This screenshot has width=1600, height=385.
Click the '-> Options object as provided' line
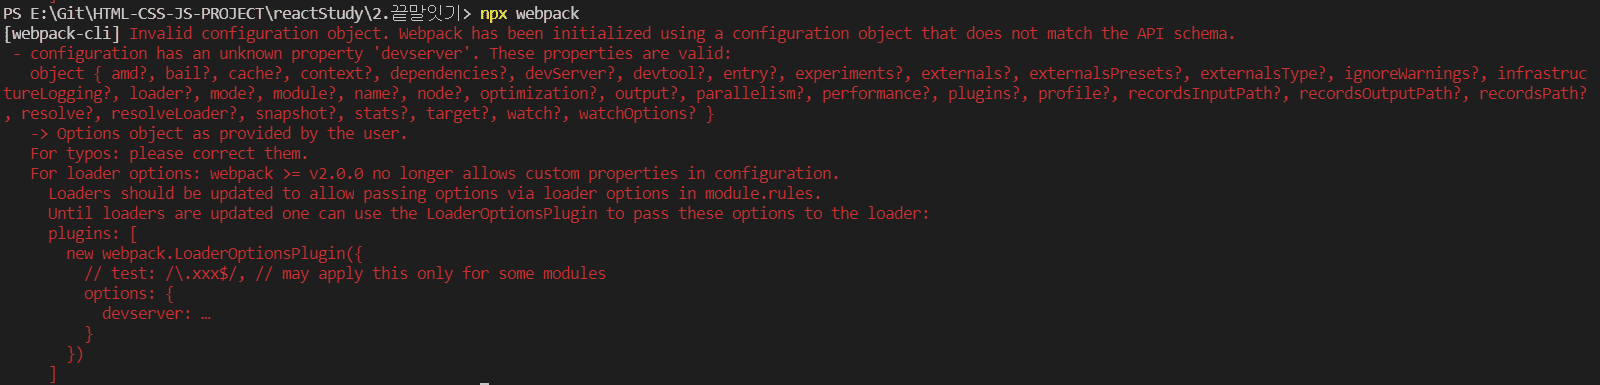[x=218, y=133]
